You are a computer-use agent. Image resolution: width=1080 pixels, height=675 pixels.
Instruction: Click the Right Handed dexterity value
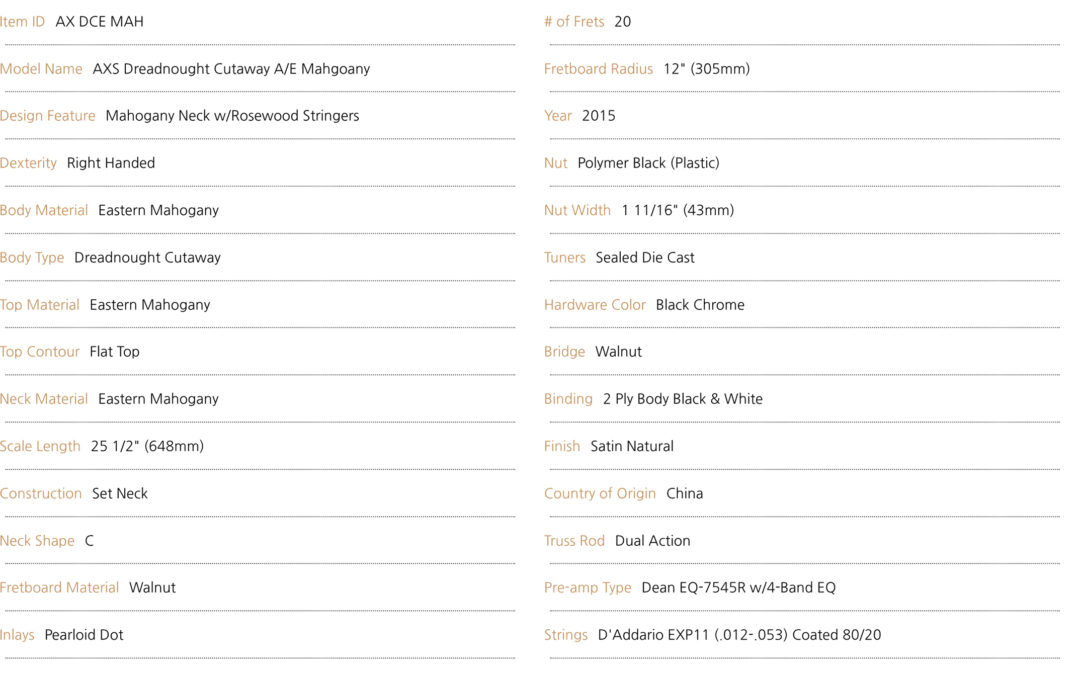(111, 163)
